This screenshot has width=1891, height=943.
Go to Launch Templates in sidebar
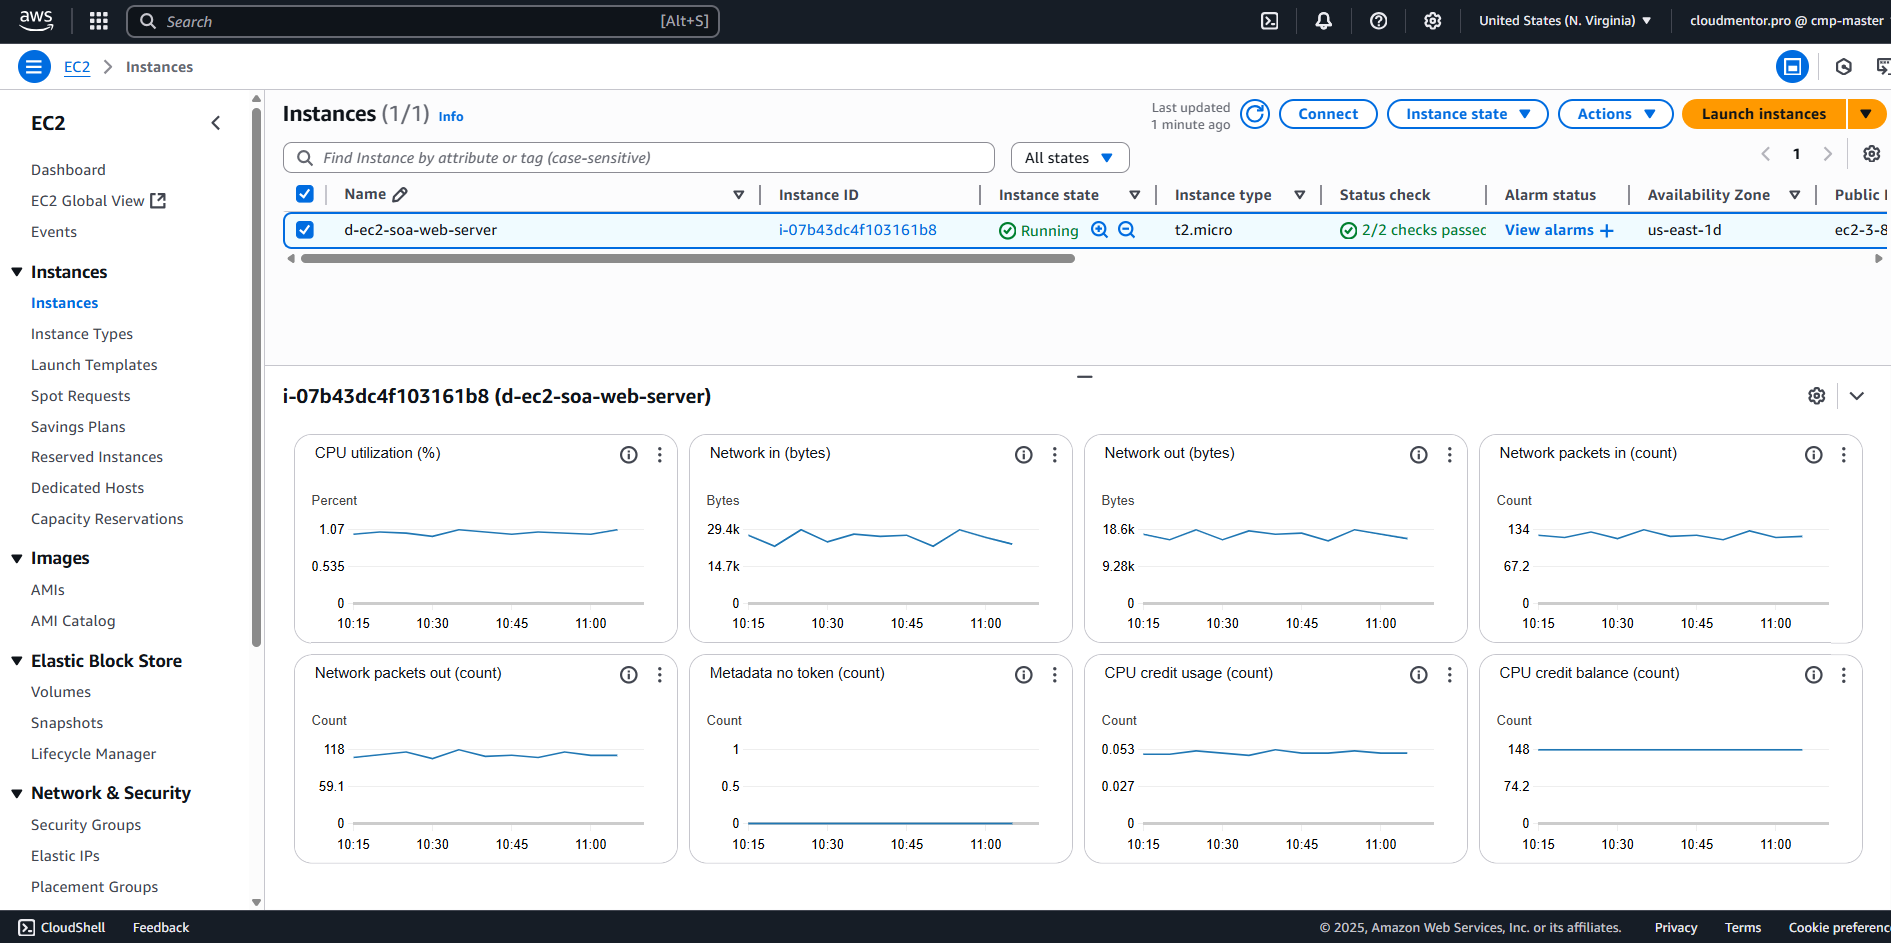pos(94,365)
